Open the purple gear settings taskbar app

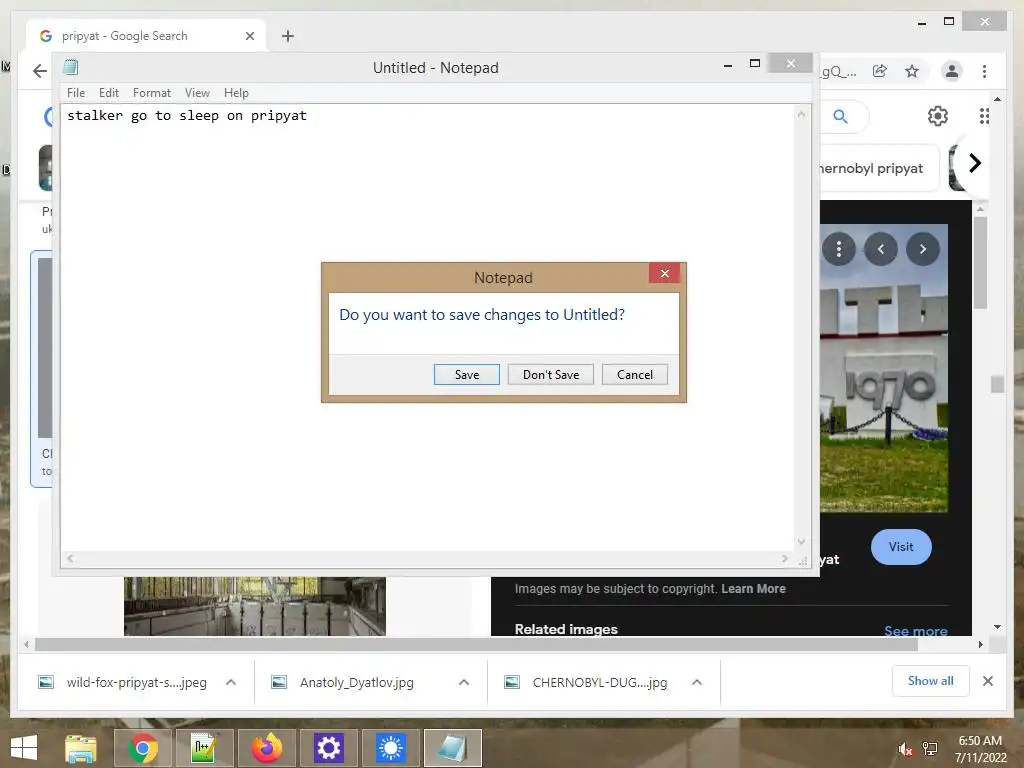(x=328, y=748)
